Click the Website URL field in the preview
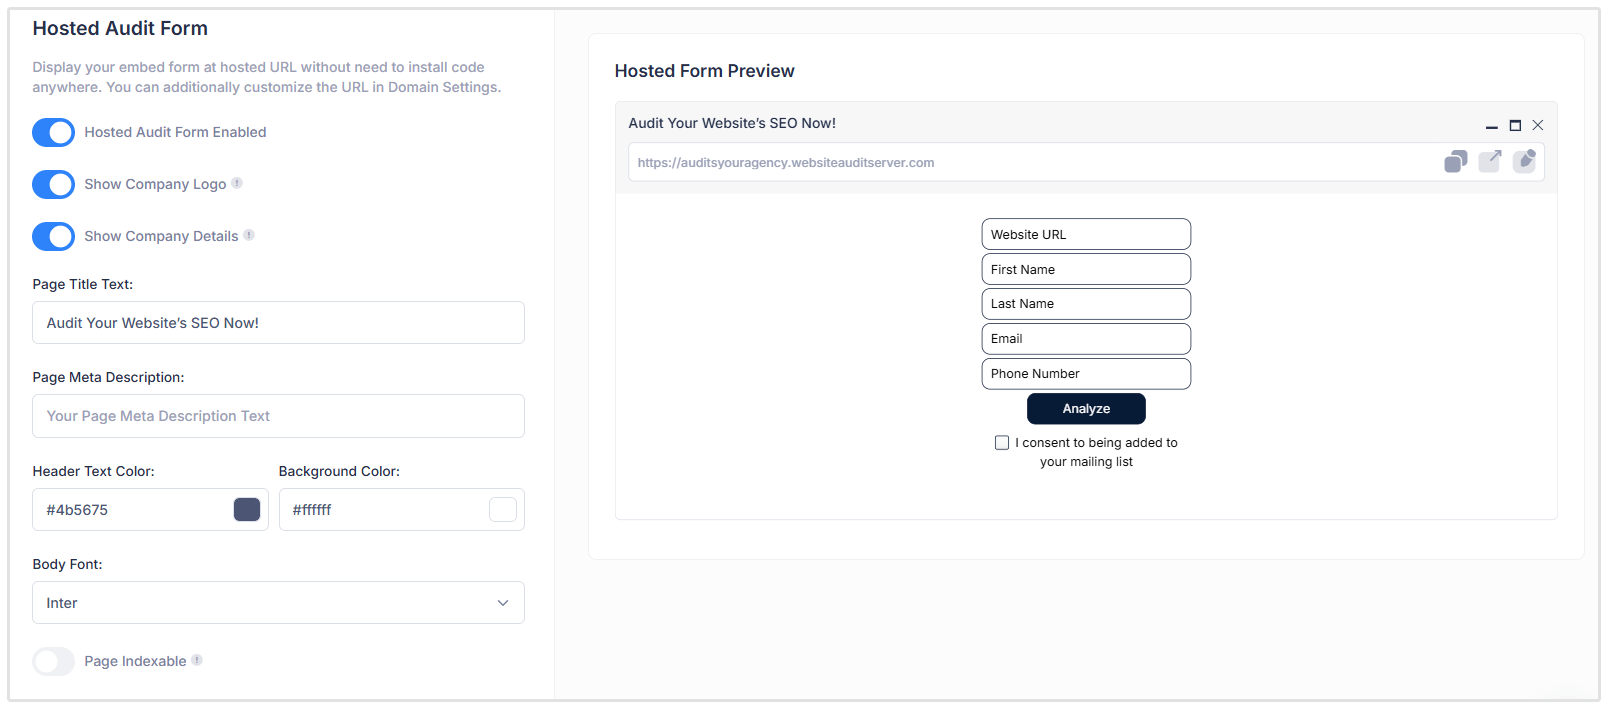 (x=1086, y=233)
